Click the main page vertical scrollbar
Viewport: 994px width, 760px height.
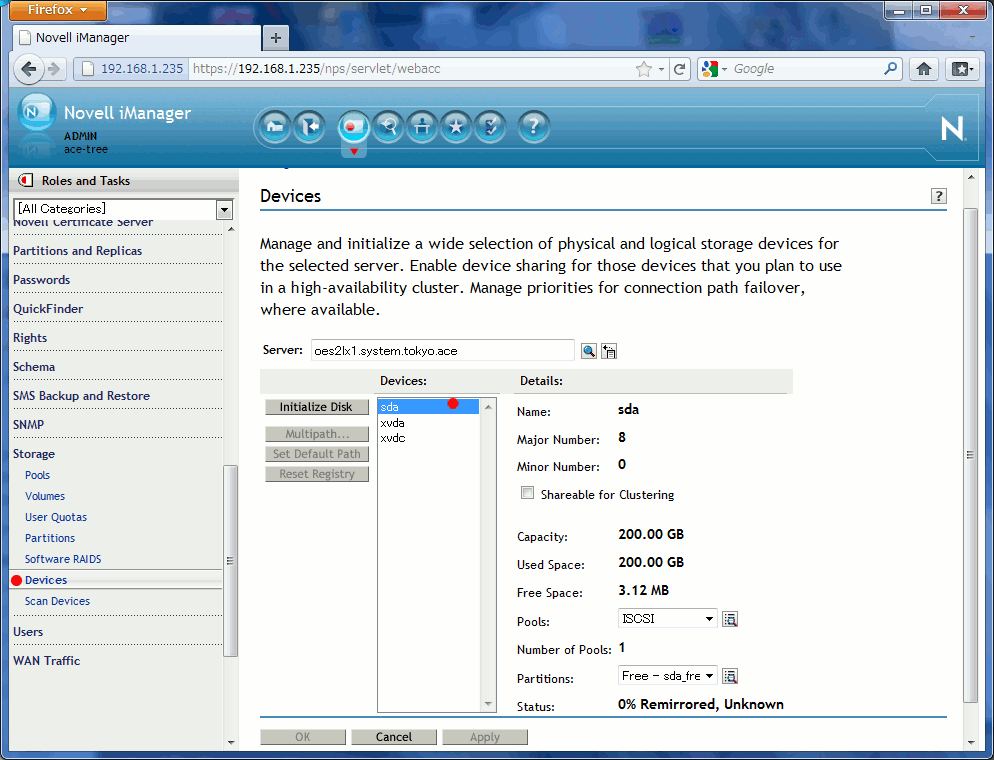(971, 454)
